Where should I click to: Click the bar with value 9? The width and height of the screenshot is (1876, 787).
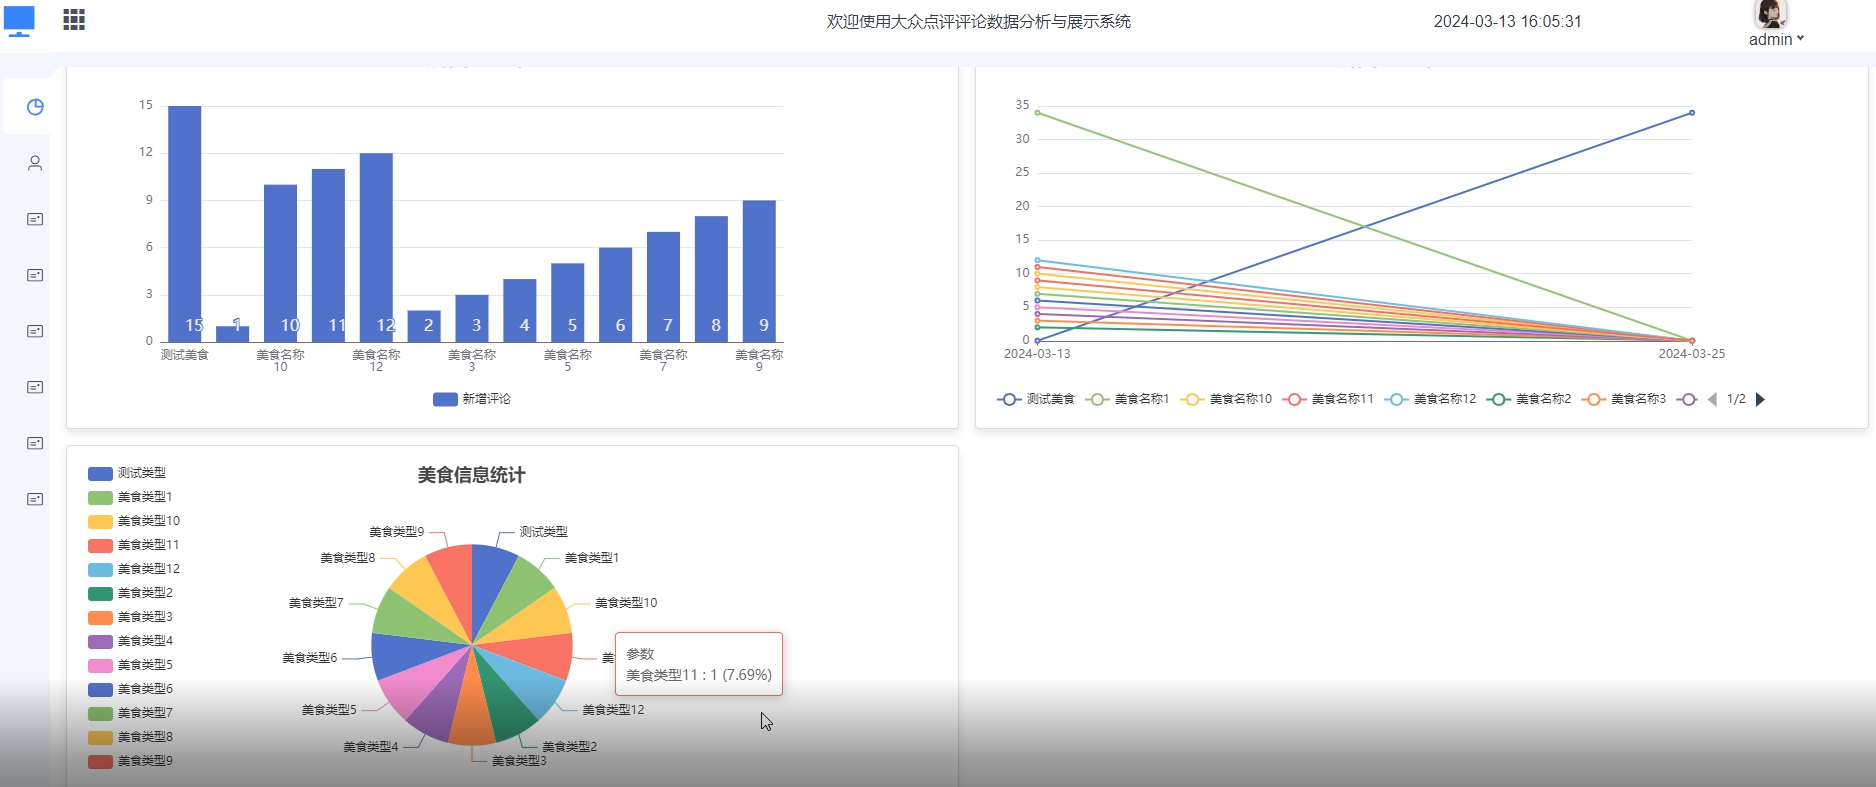[759, 271]
